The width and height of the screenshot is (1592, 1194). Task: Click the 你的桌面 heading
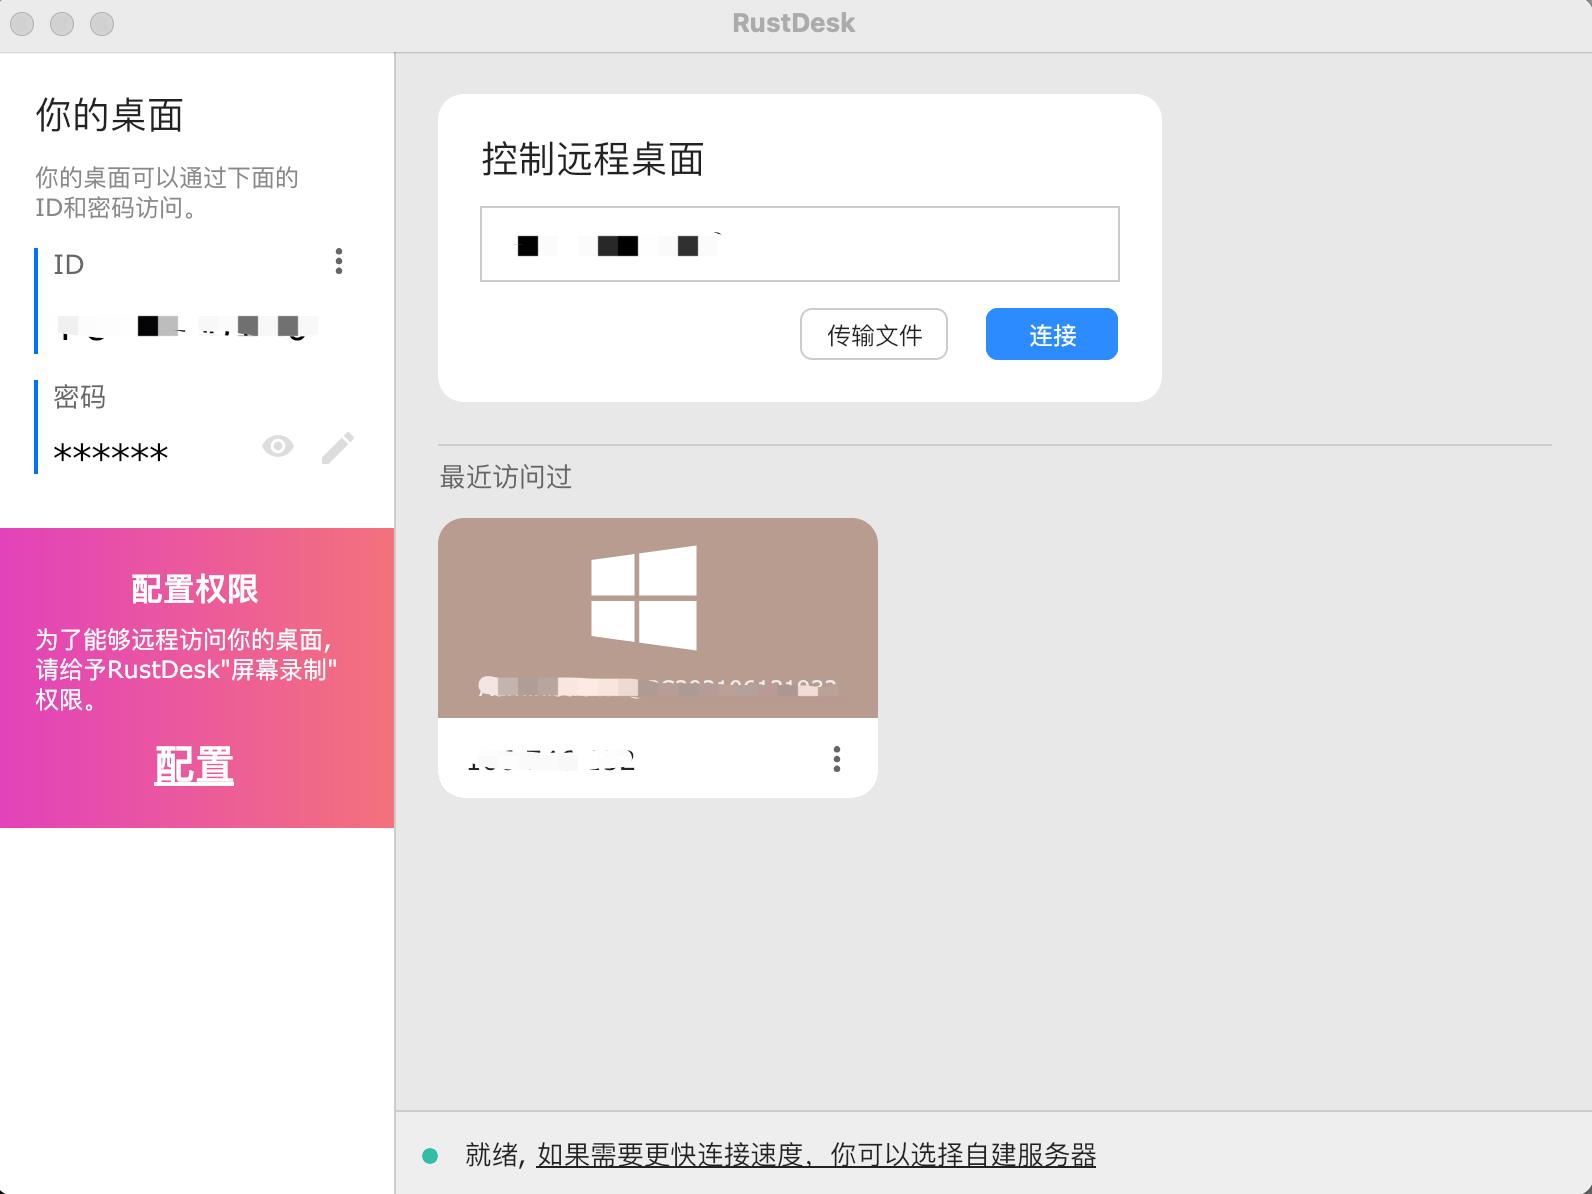tap(110, 115)
